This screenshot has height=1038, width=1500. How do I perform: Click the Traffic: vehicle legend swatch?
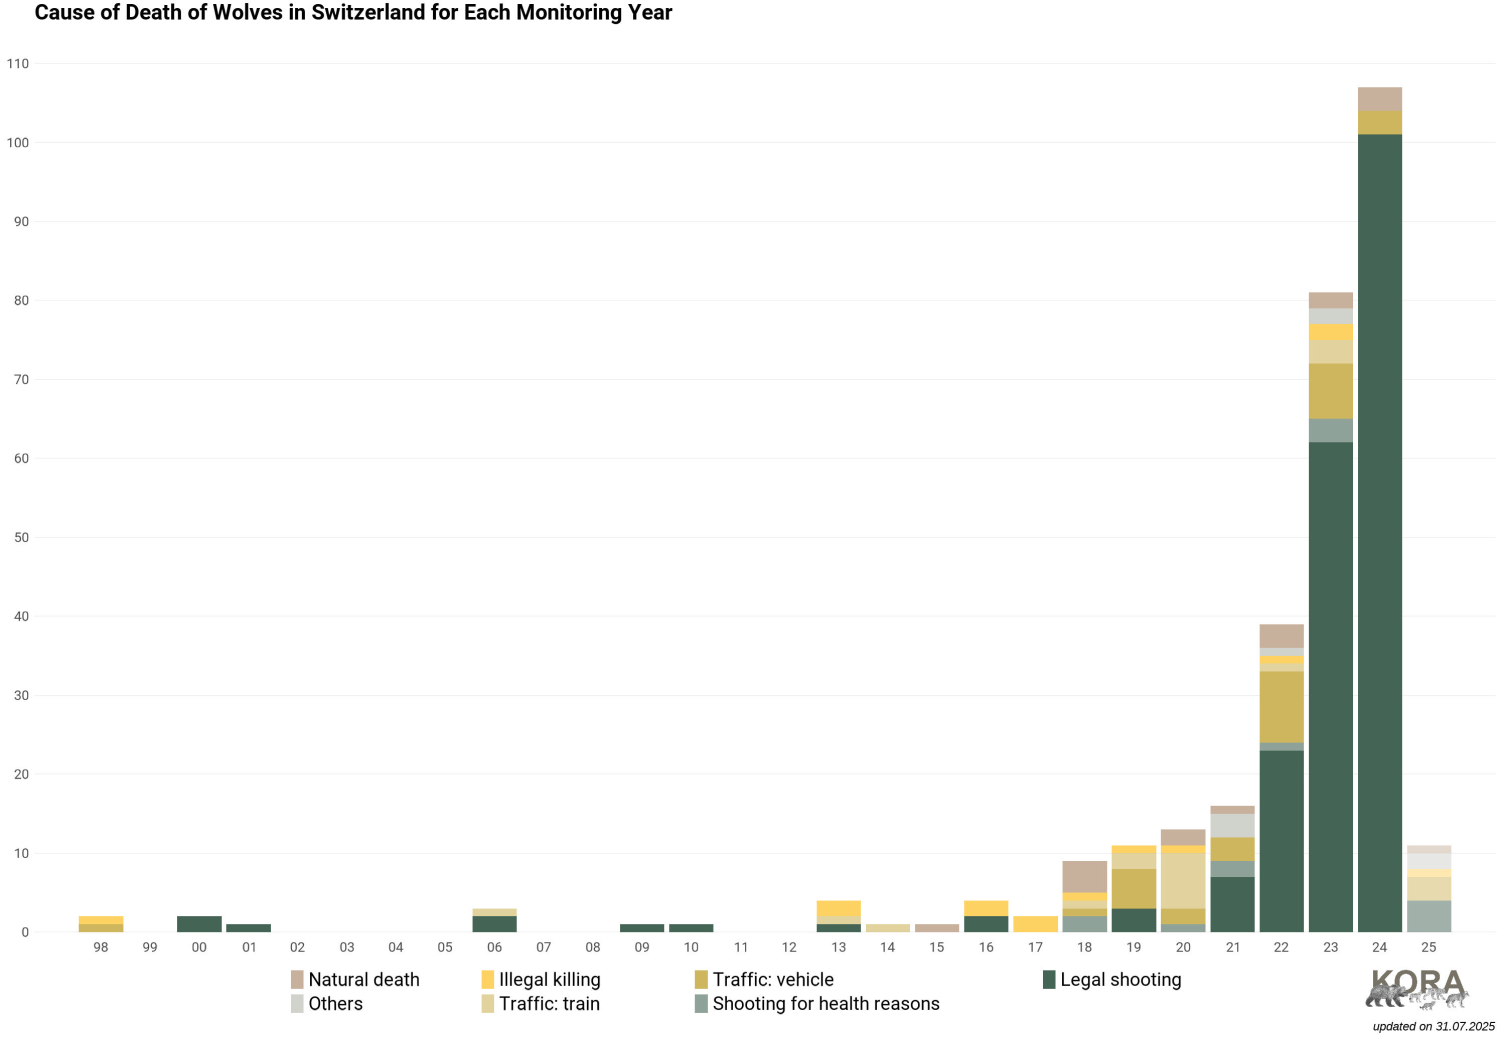point(701,980)
